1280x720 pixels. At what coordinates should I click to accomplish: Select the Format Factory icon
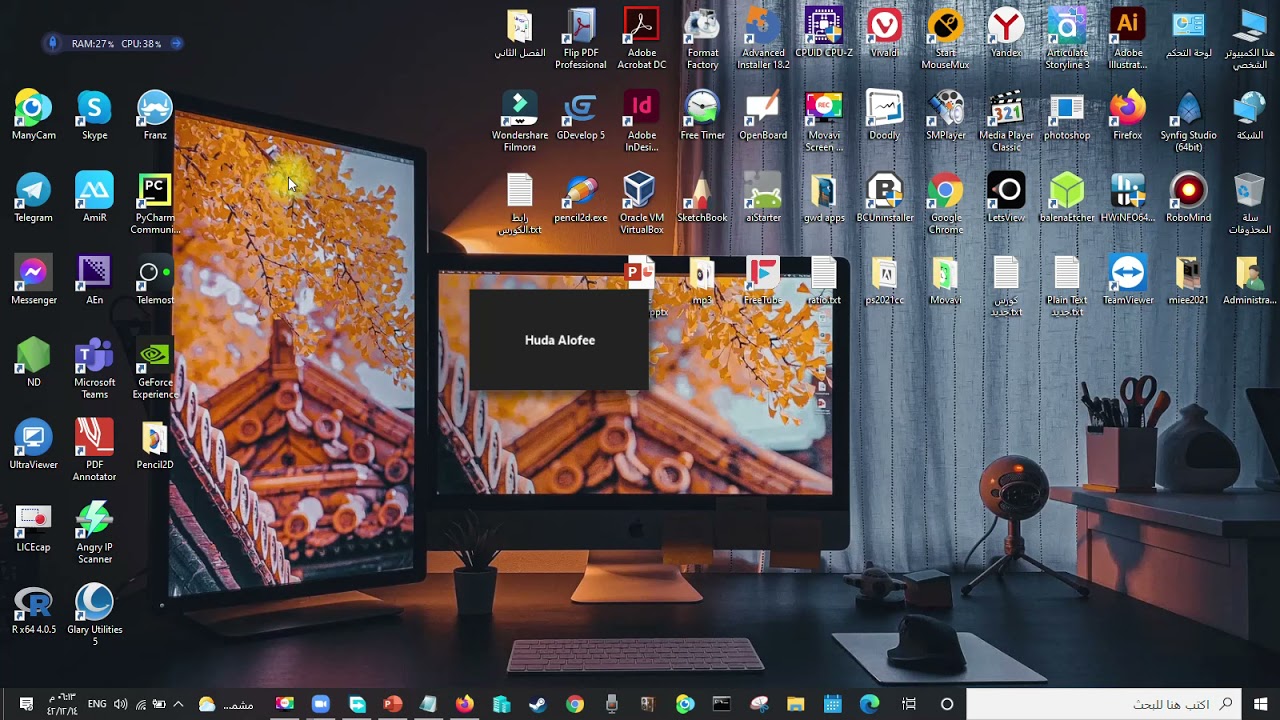(x=702, y=38)
